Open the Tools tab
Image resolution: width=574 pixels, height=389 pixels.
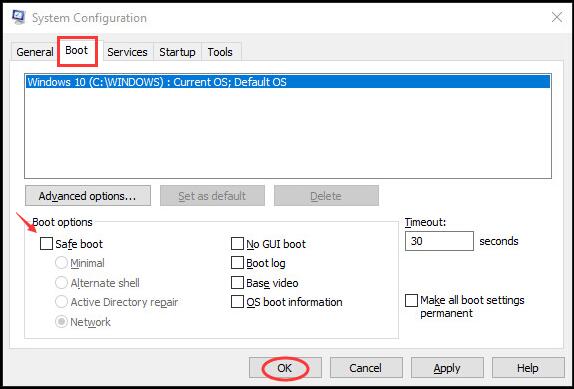click(x=220, y=52)
